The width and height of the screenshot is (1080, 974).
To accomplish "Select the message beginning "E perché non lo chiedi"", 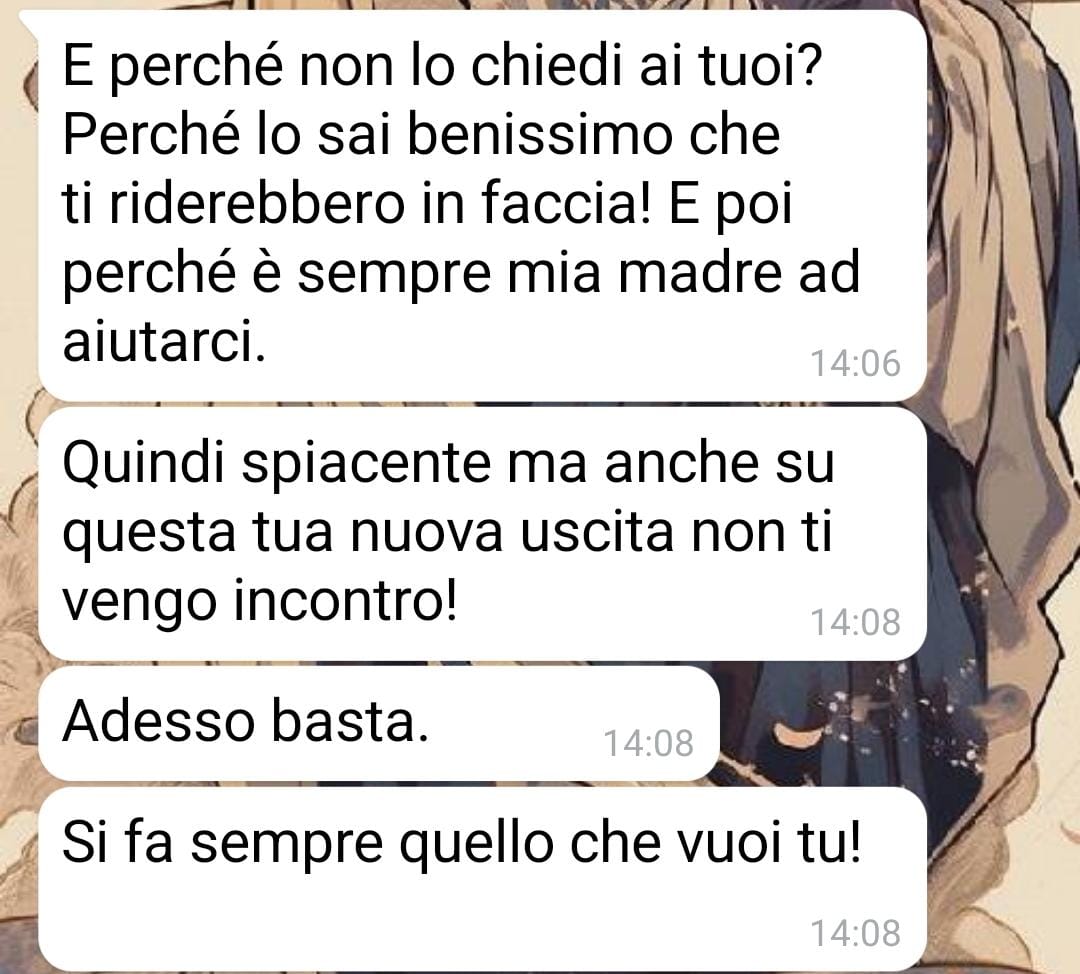I will [482, 205].
